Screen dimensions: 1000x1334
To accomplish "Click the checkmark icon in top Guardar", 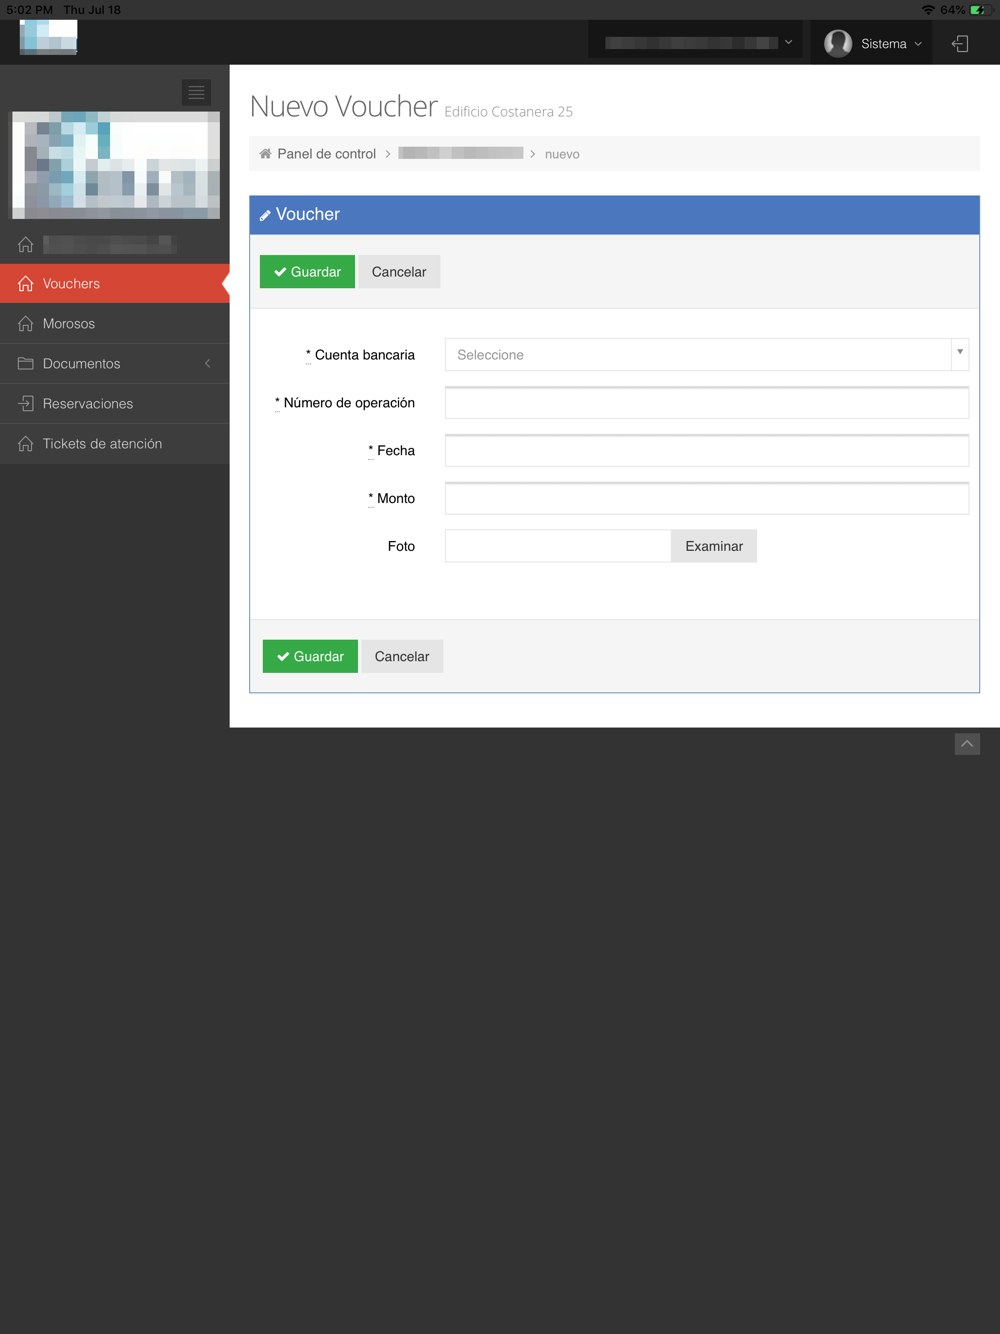I will click(280, 272).
